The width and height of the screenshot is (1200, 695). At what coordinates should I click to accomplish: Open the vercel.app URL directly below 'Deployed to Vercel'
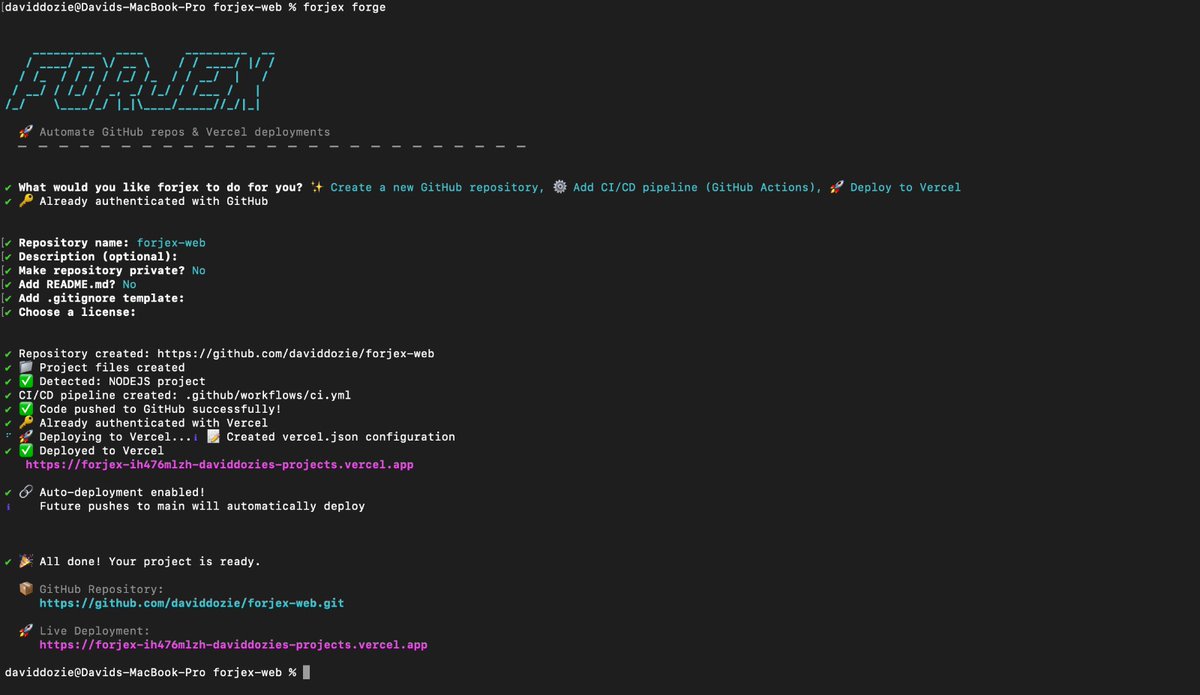219,465
